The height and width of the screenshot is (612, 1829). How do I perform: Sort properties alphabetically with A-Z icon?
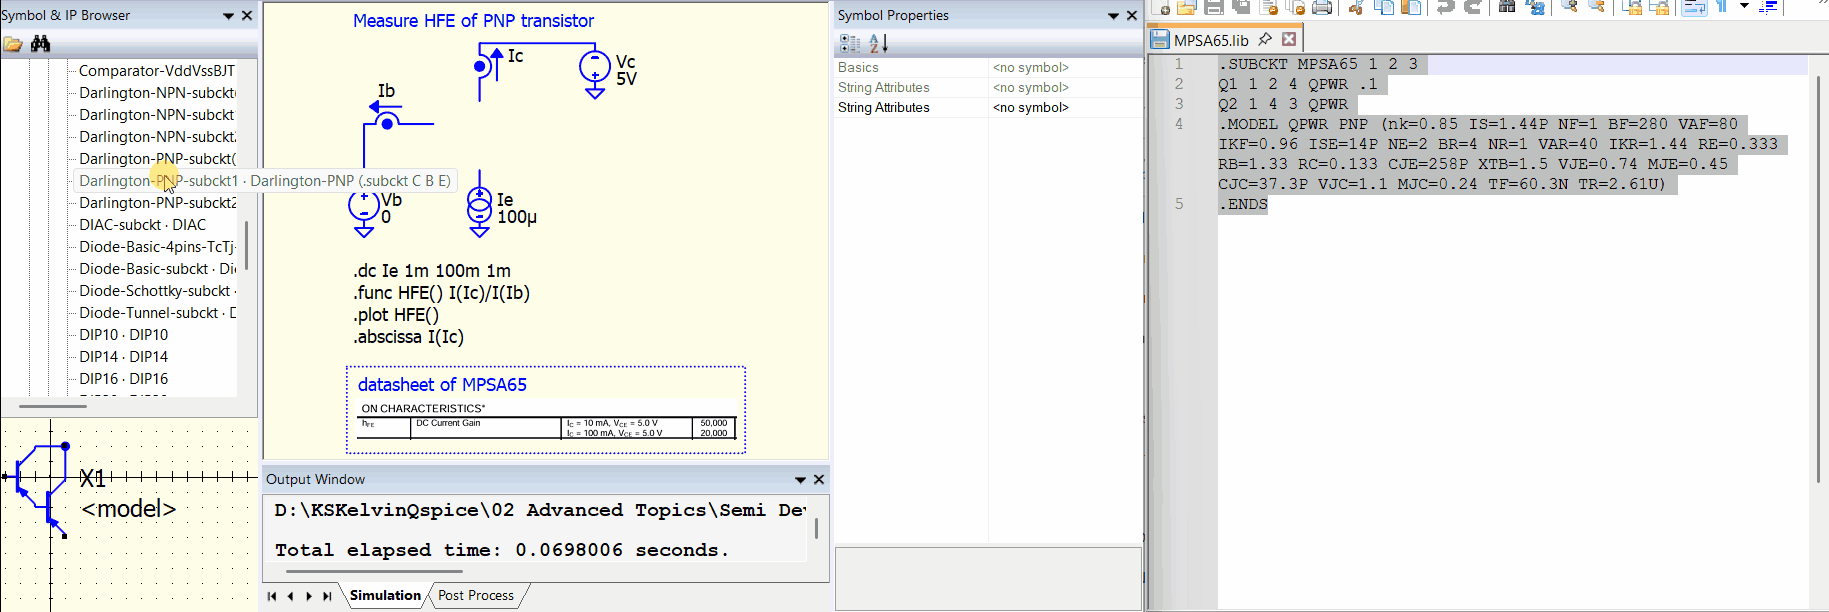[x=878, y=43]
